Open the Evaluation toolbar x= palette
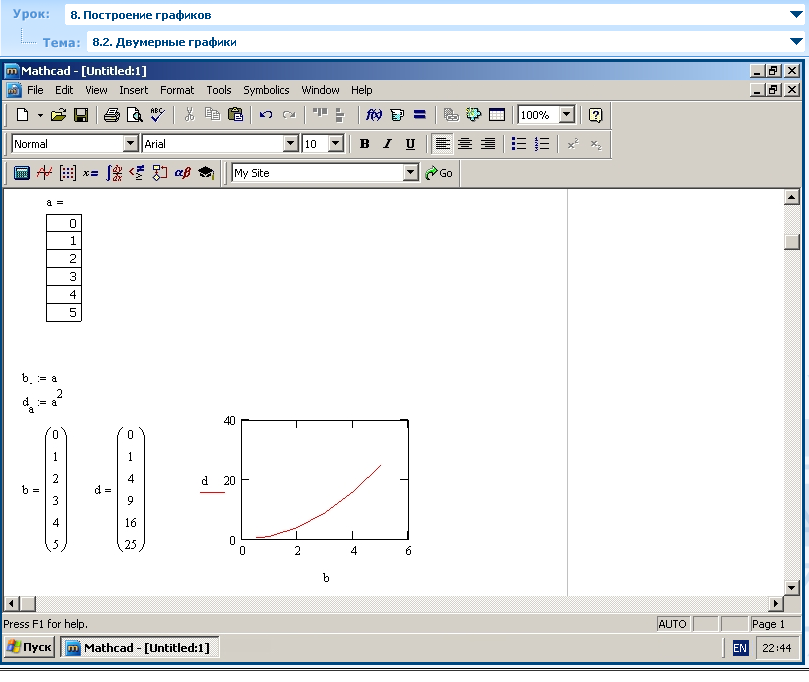 (91, 173)
